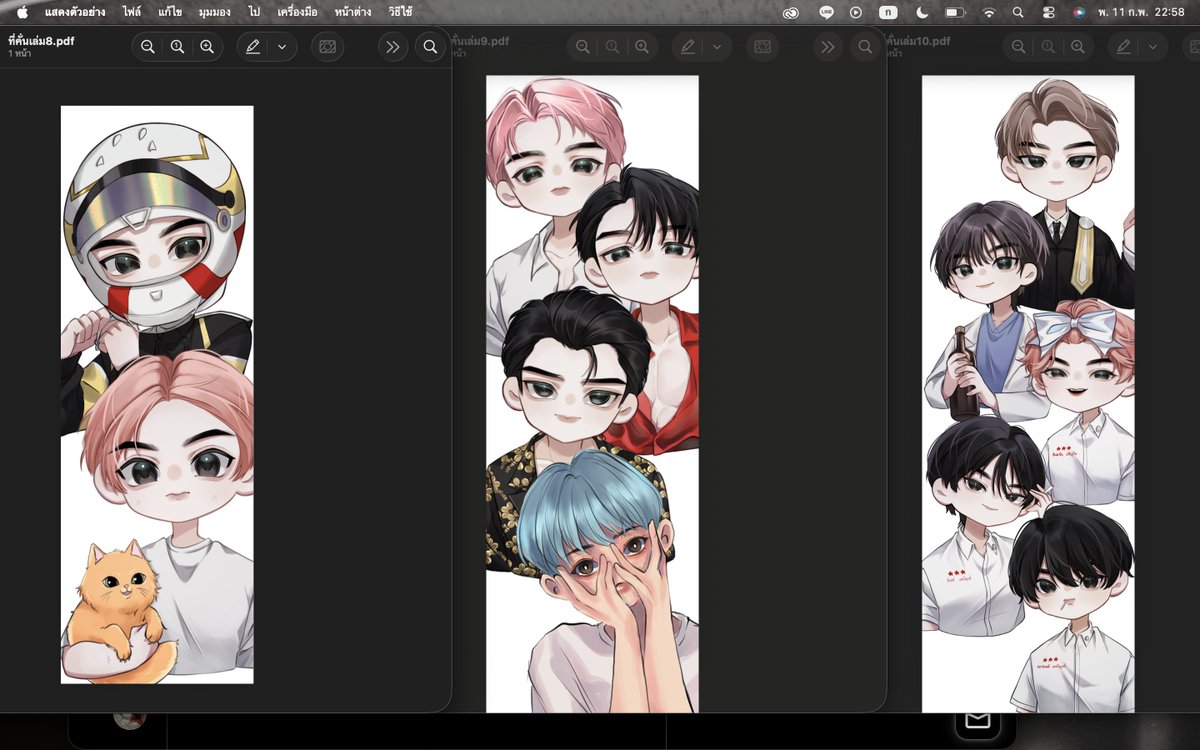This screenshot has width=1200, height=750.
Task: Open Creative Cloud menu bar icon
Action: (x=791, y=12)
